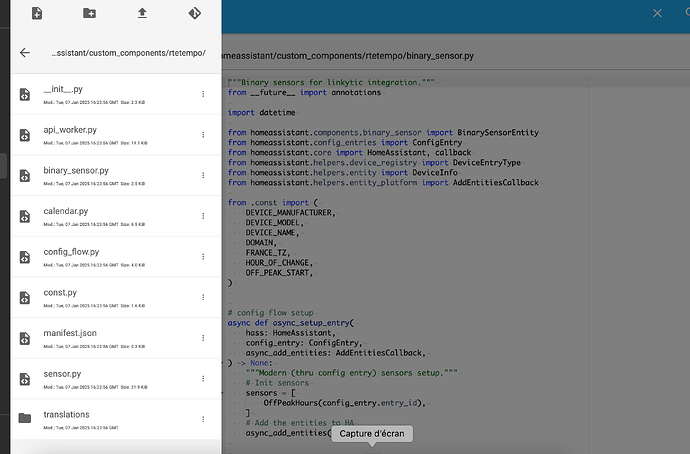Click the file icon beside const.py
The width and height of the screenshot is (690, 454).
click(25, 298)
